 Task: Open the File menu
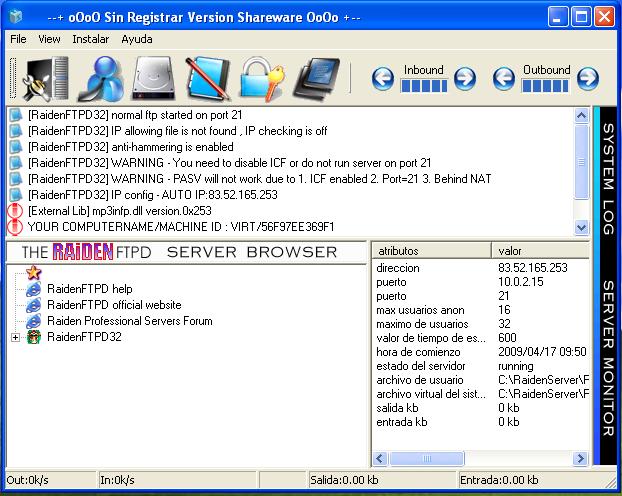[x=18, y=39]
